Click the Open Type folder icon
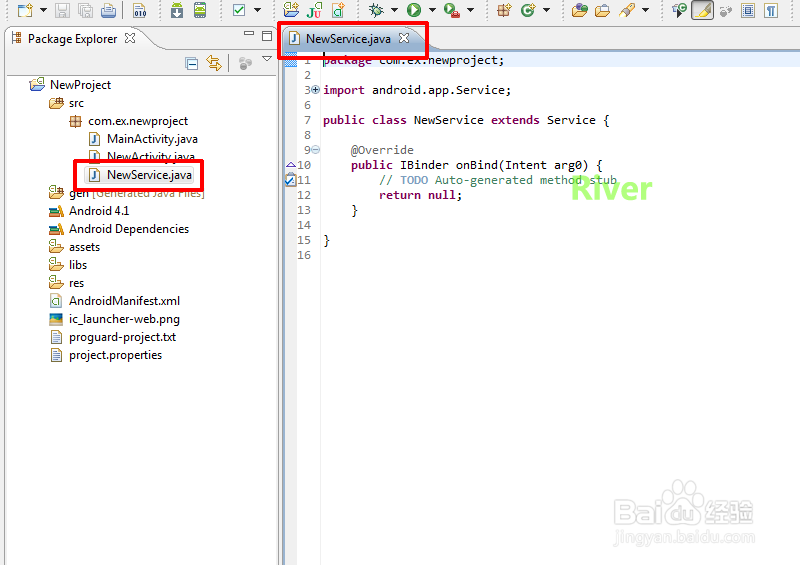Screen dimensions: 800x565 coord(579,10)
